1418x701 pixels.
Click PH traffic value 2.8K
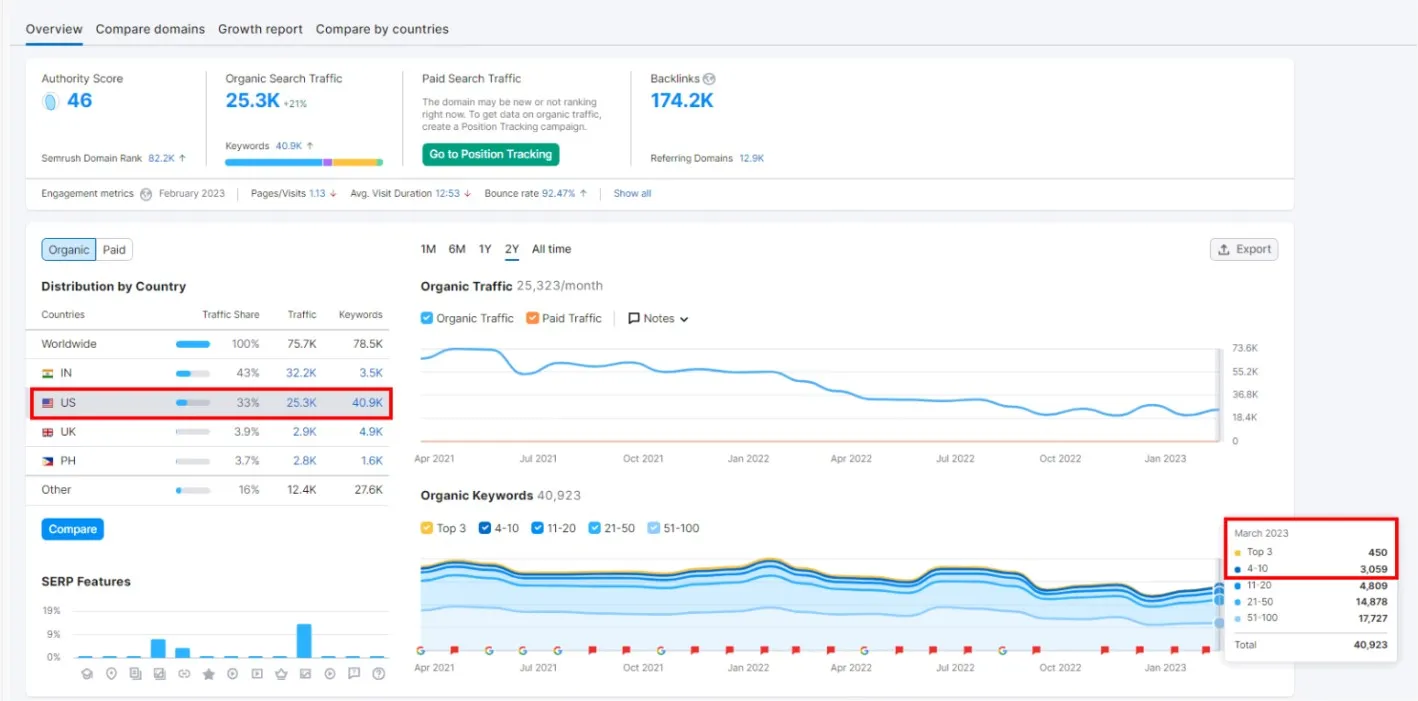point(305,461)
